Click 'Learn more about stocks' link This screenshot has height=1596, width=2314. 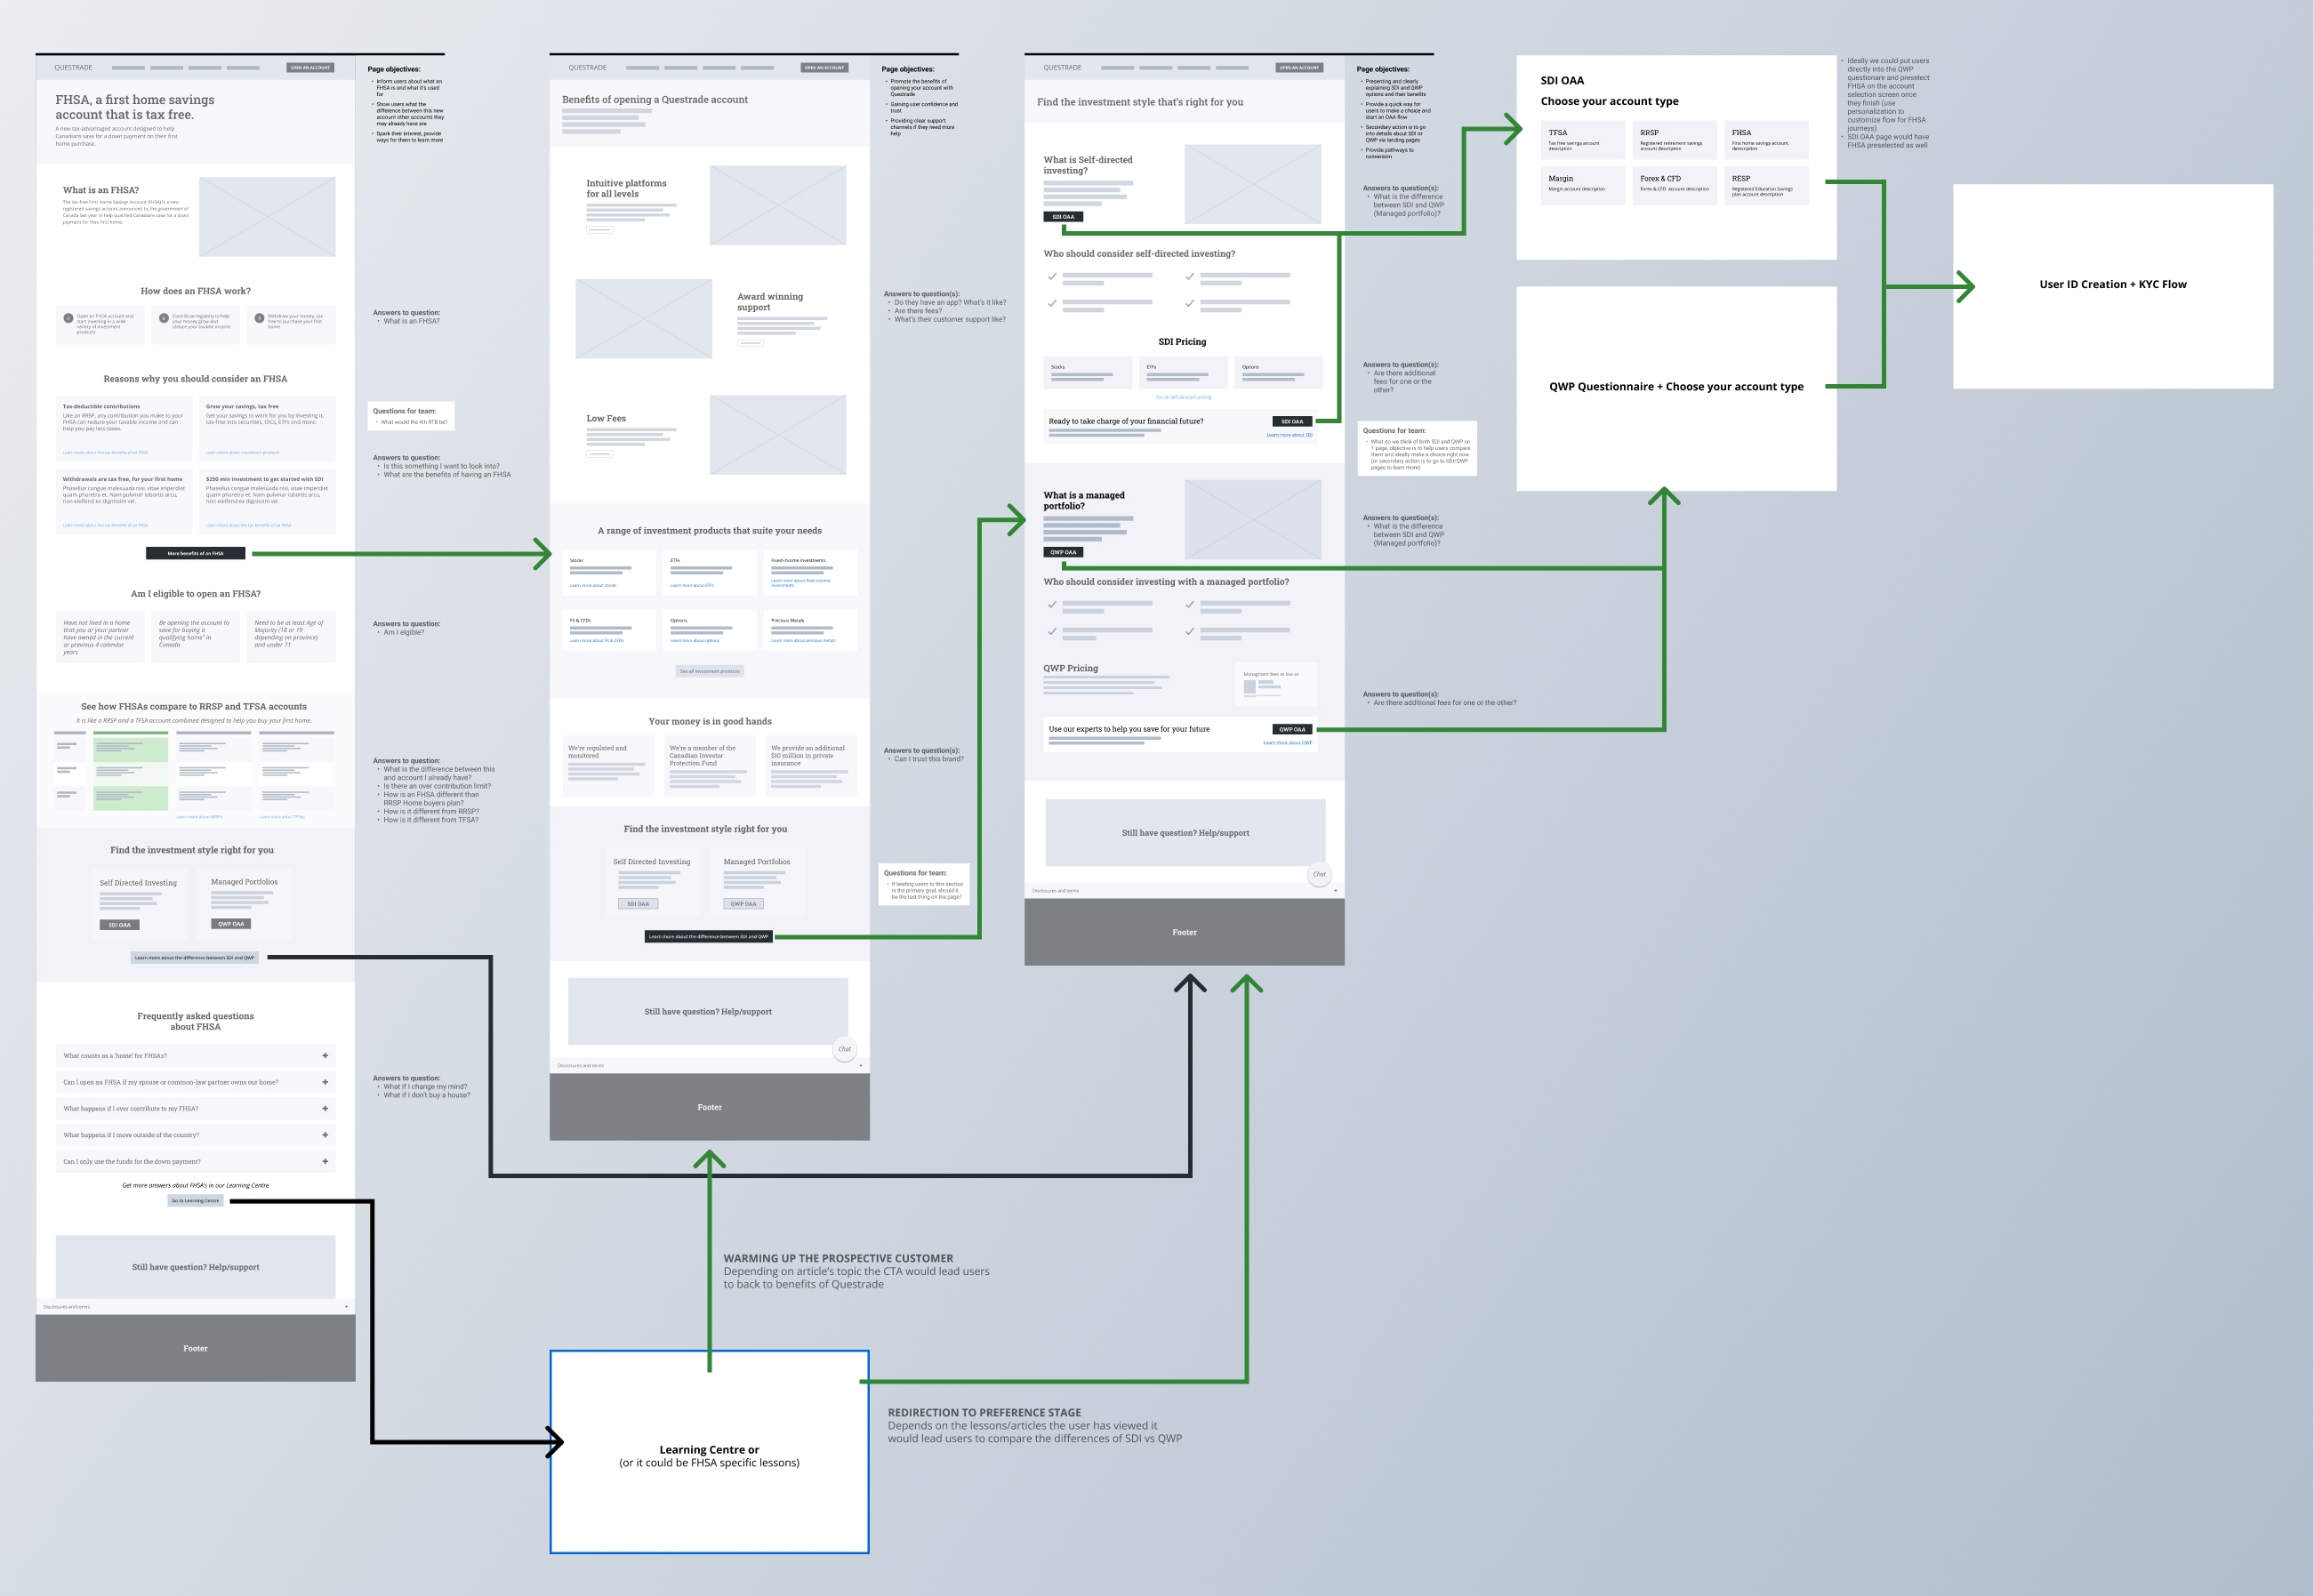click(x=593, y=585)
